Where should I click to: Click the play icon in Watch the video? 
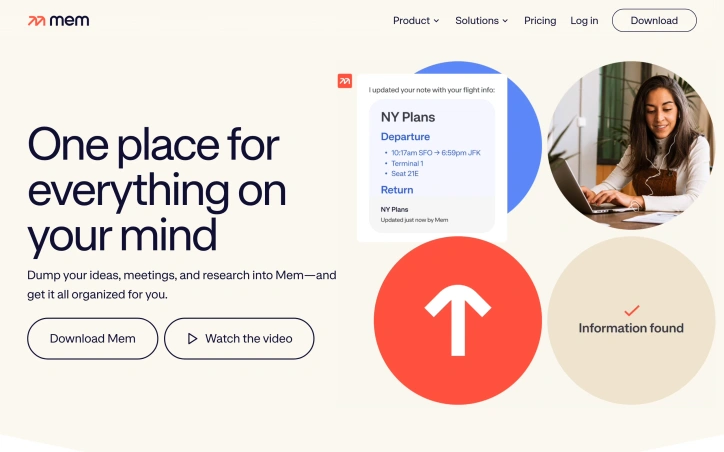click(x=193, y=338)
